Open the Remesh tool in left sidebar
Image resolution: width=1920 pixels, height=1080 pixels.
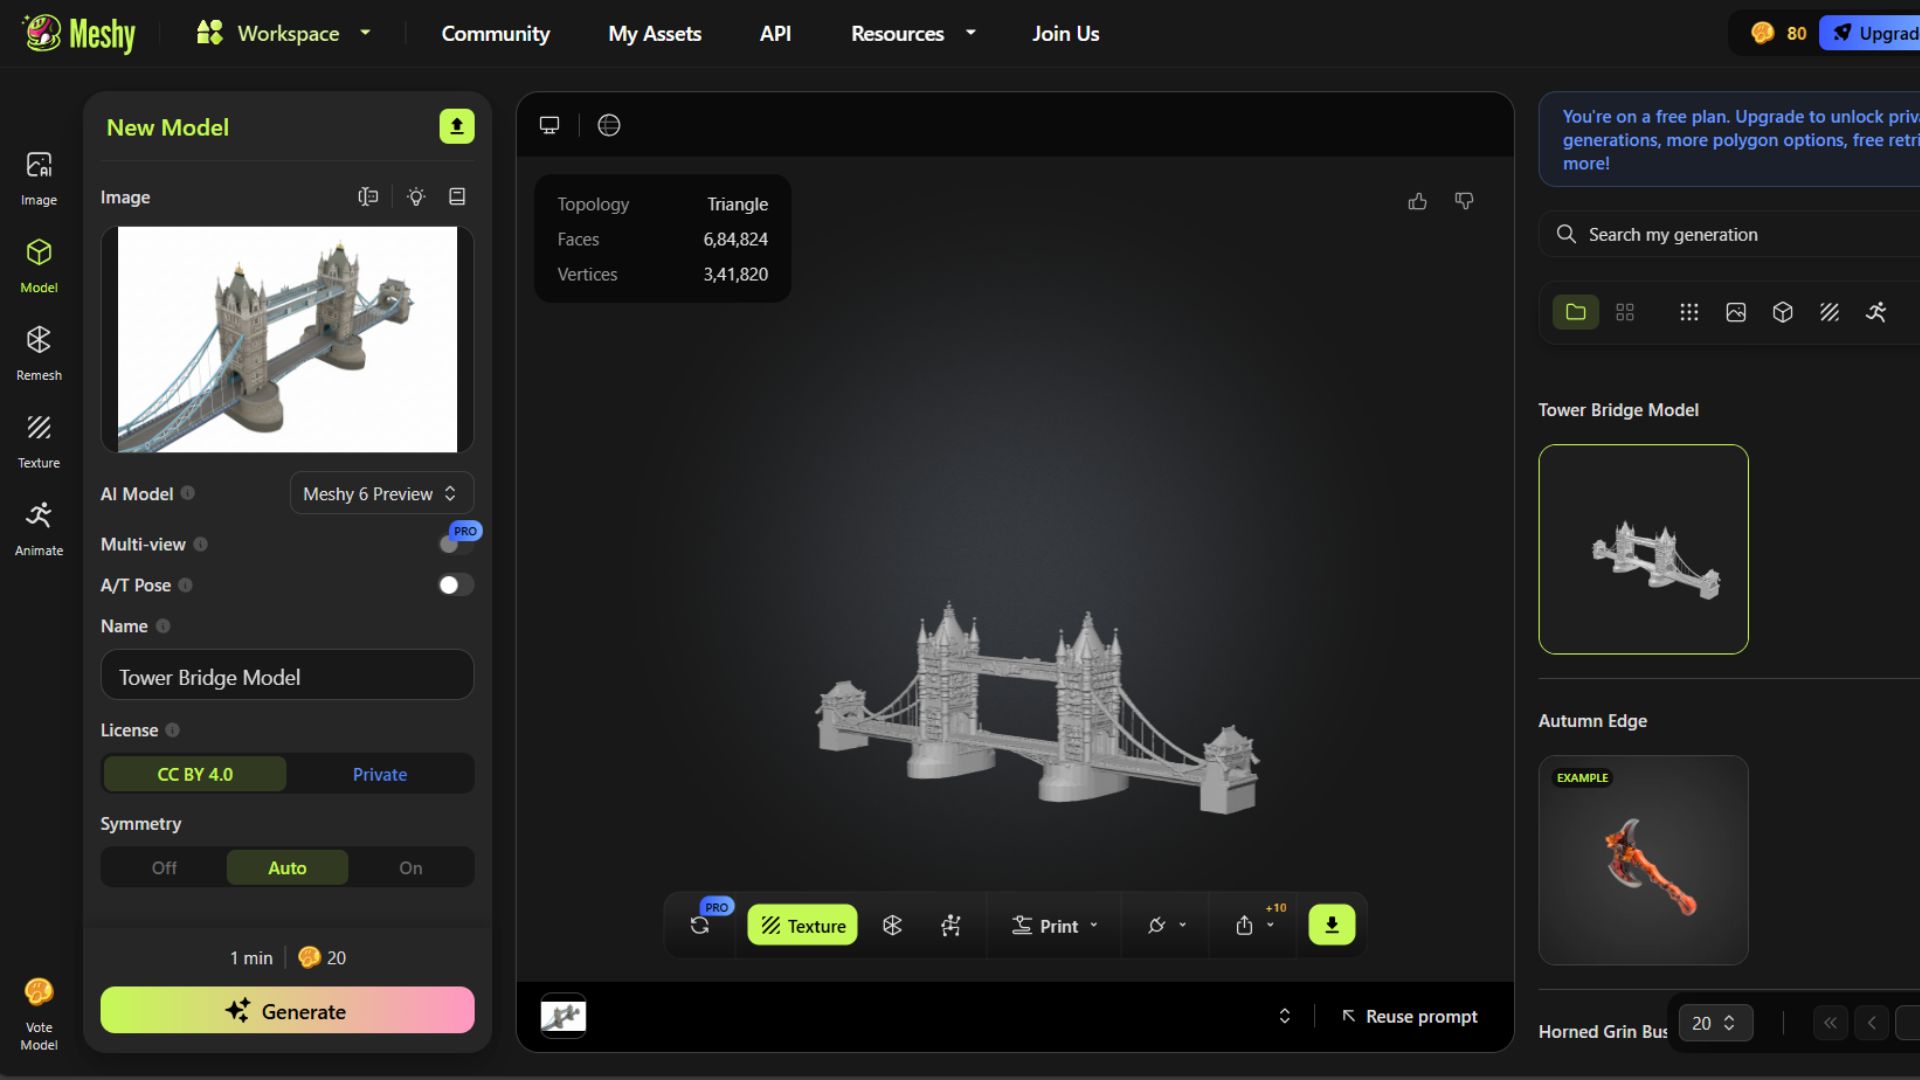click(39, 352)
